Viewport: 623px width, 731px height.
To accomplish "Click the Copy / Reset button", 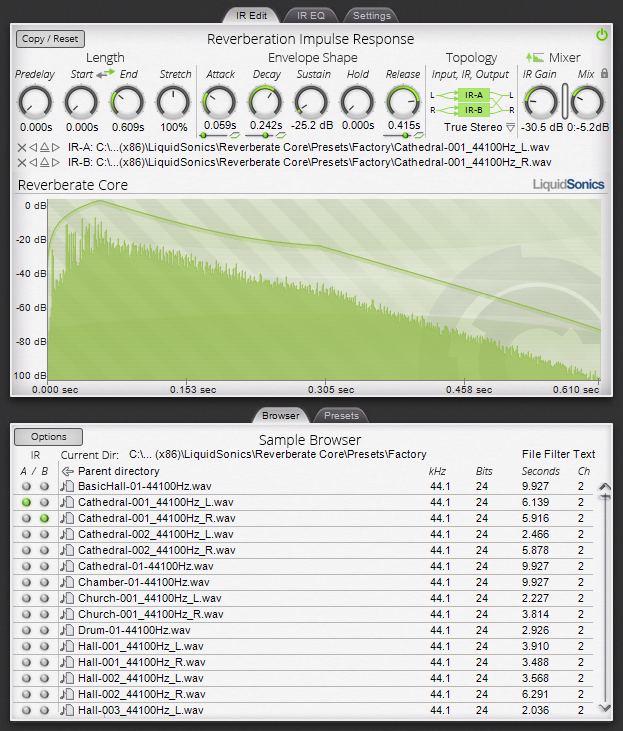I will tap(50, 39).
